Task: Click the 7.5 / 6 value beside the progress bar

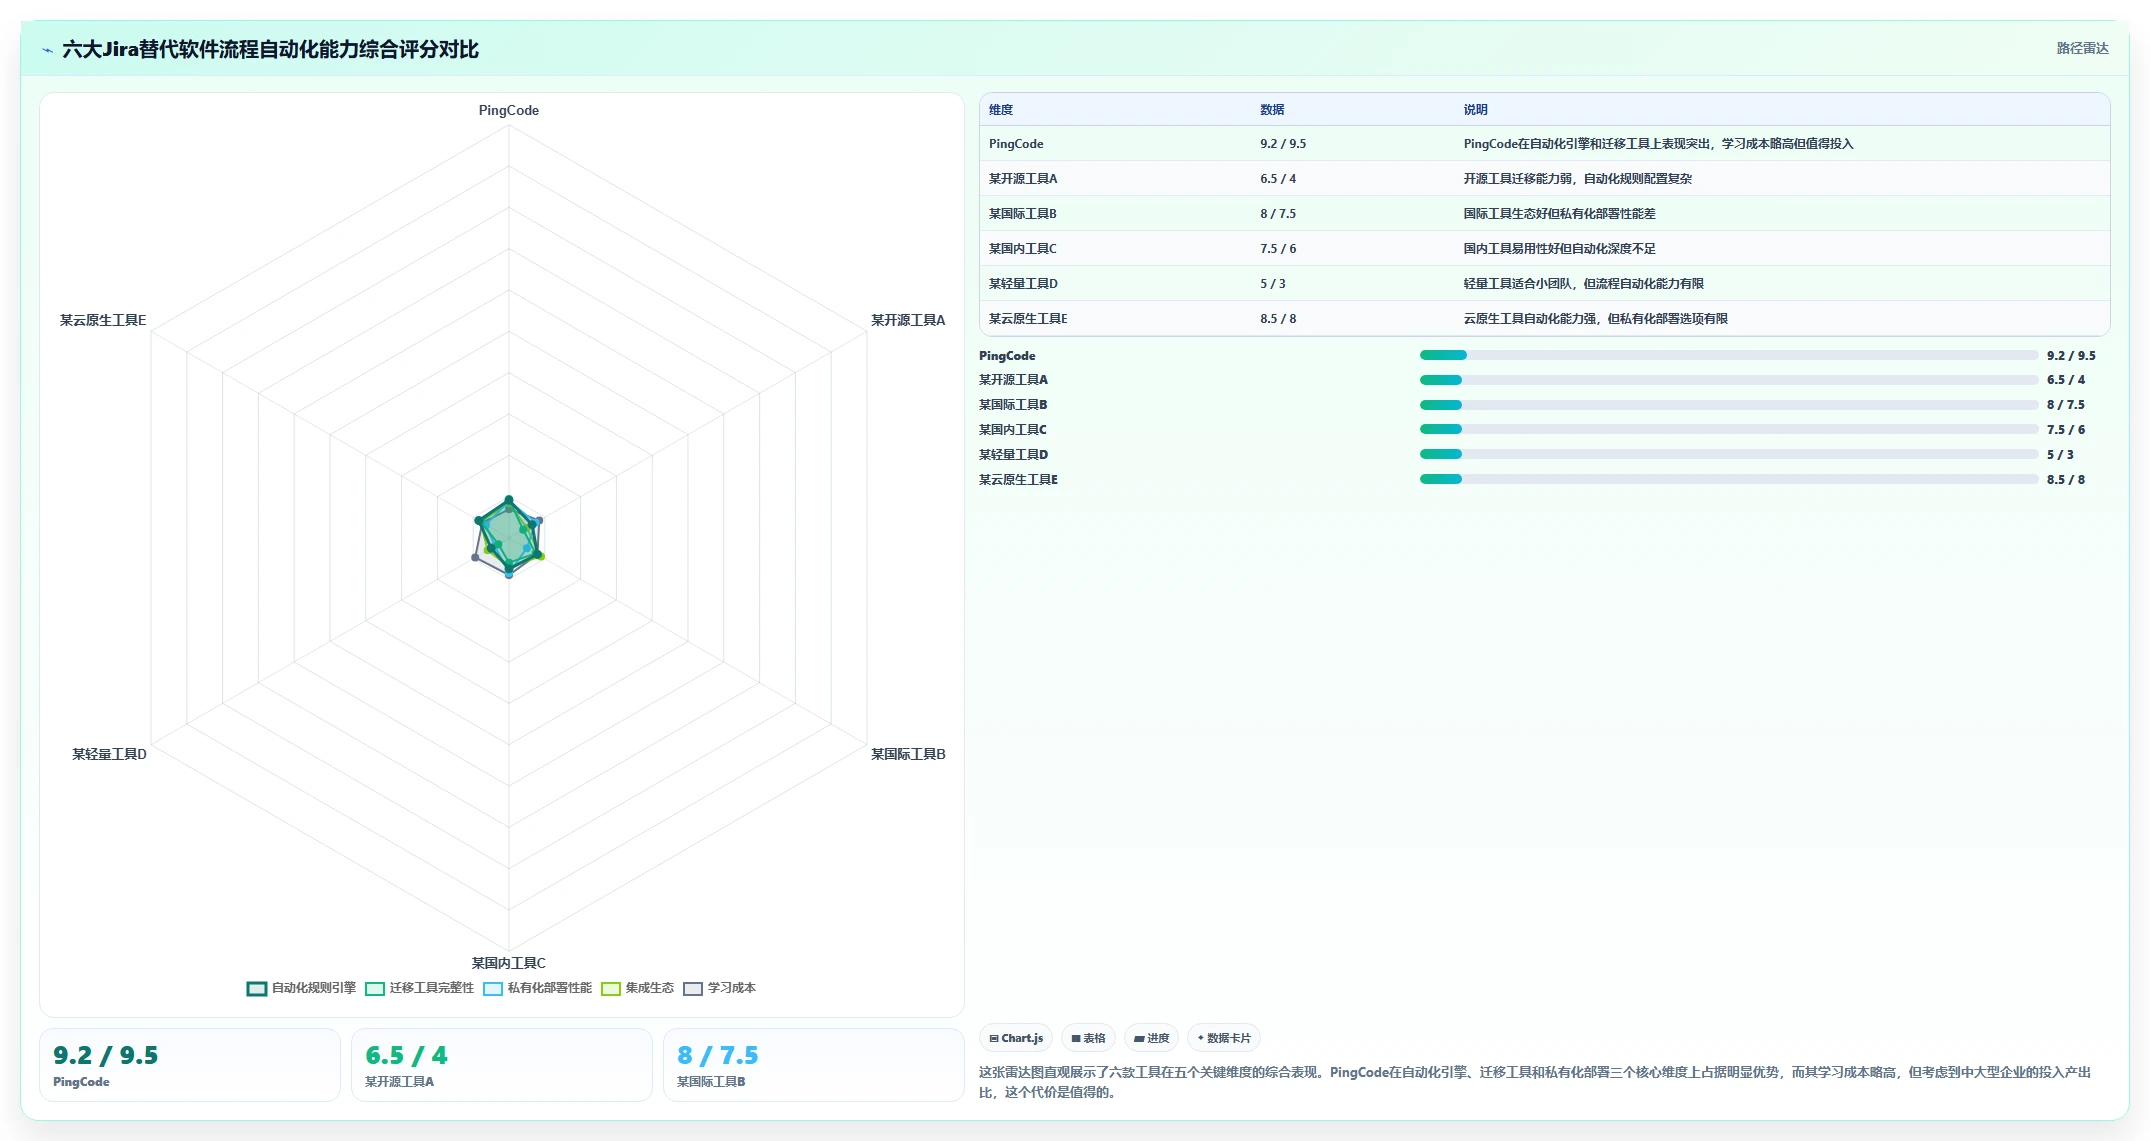Action: [2066, 430]
